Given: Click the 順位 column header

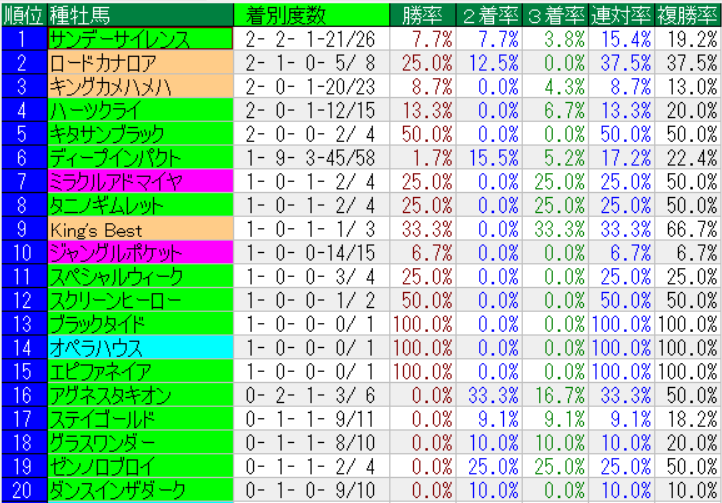Looking at the screenshot, I should coord(23,13).
